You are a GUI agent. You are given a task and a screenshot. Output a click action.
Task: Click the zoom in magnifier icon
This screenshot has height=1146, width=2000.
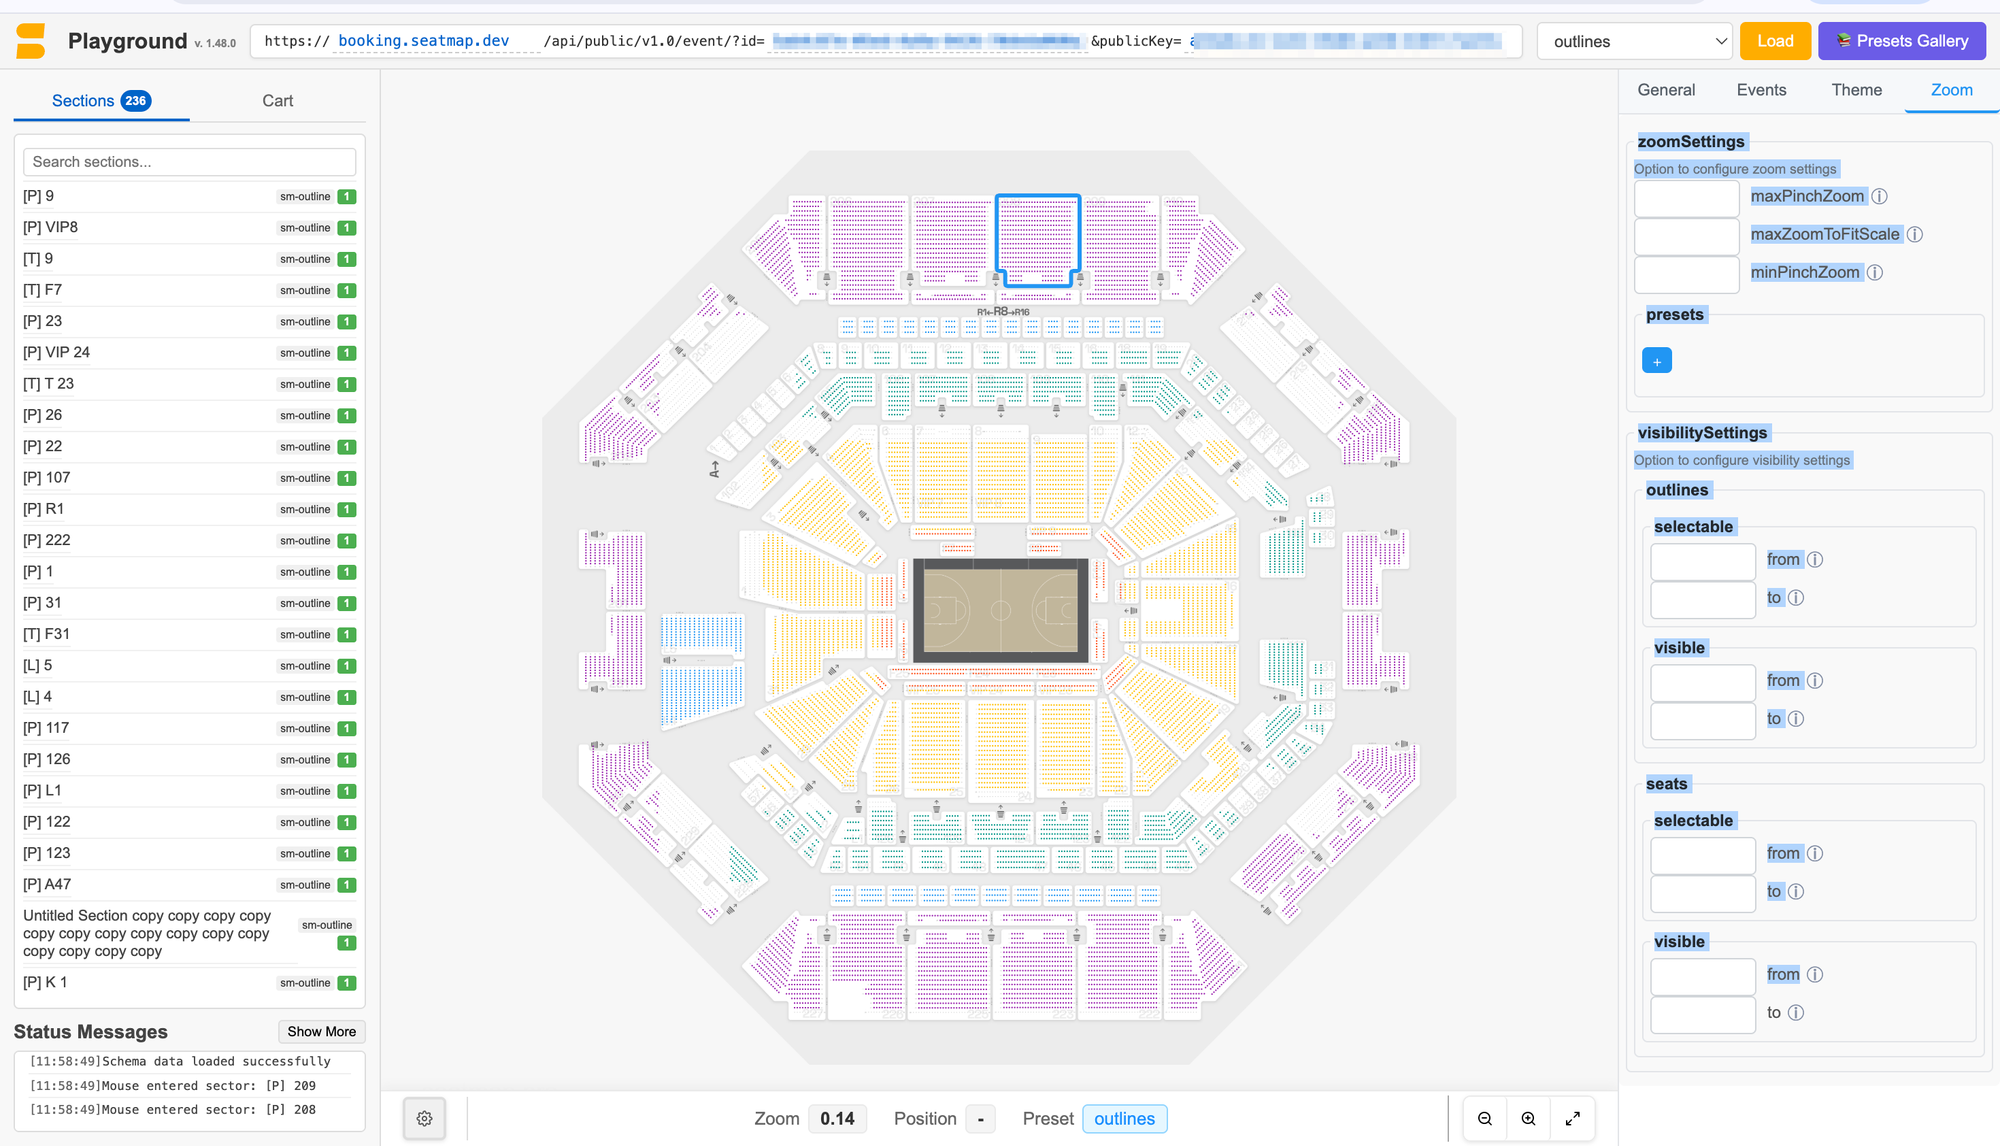1528,1118
